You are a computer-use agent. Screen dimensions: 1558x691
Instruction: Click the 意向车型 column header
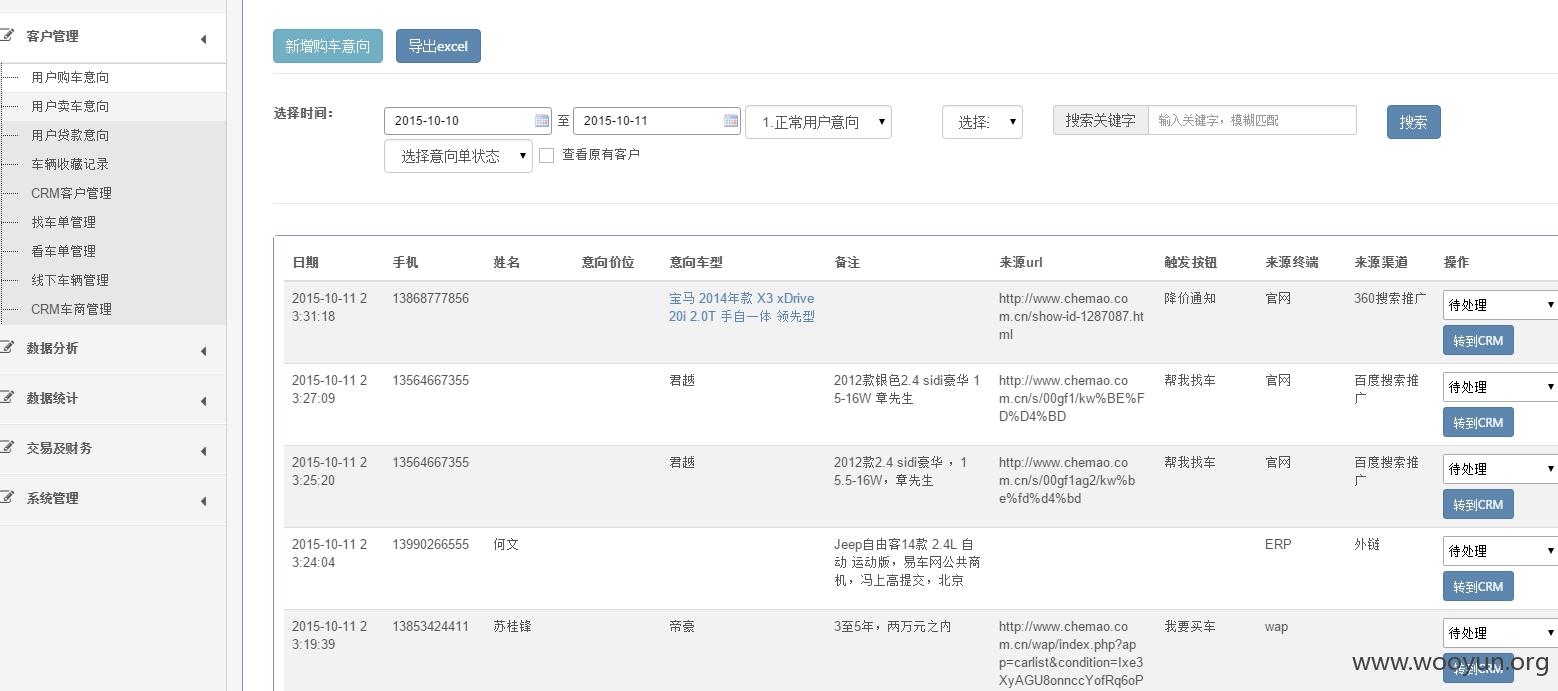[x=696, y=262]
